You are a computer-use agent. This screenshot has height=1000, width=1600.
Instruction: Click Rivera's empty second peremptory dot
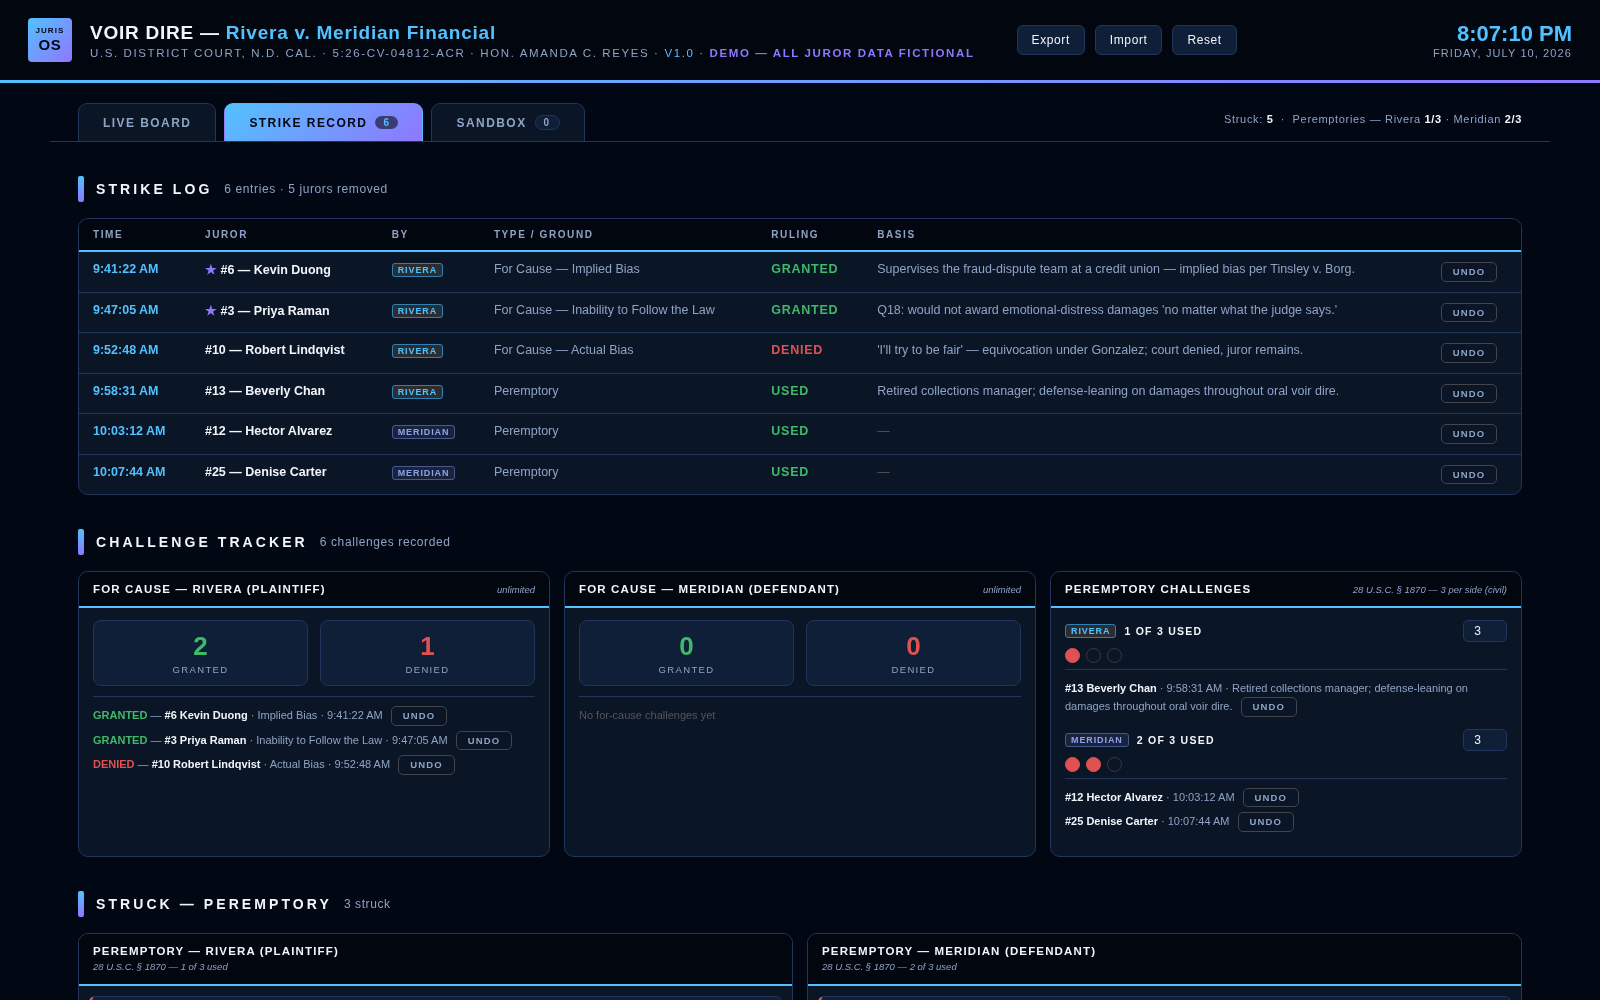click(x=1094, y=656)
